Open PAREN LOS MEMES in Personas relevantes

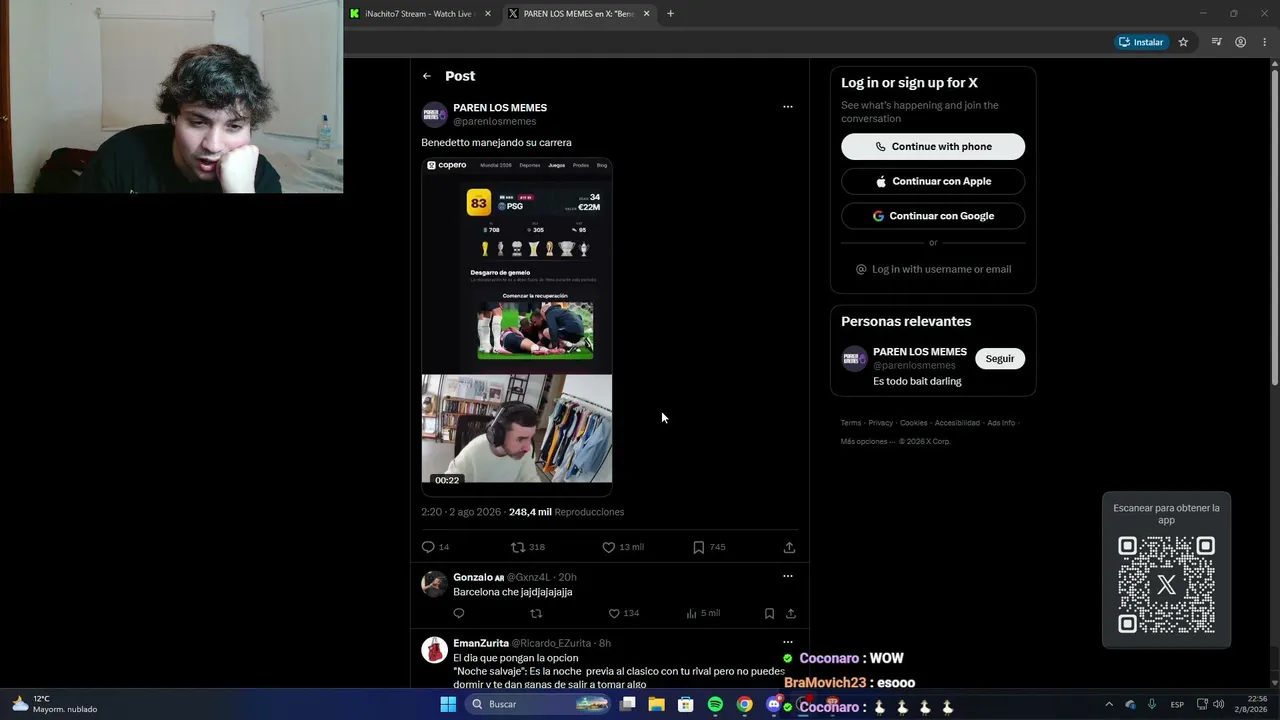pos(920,352)
